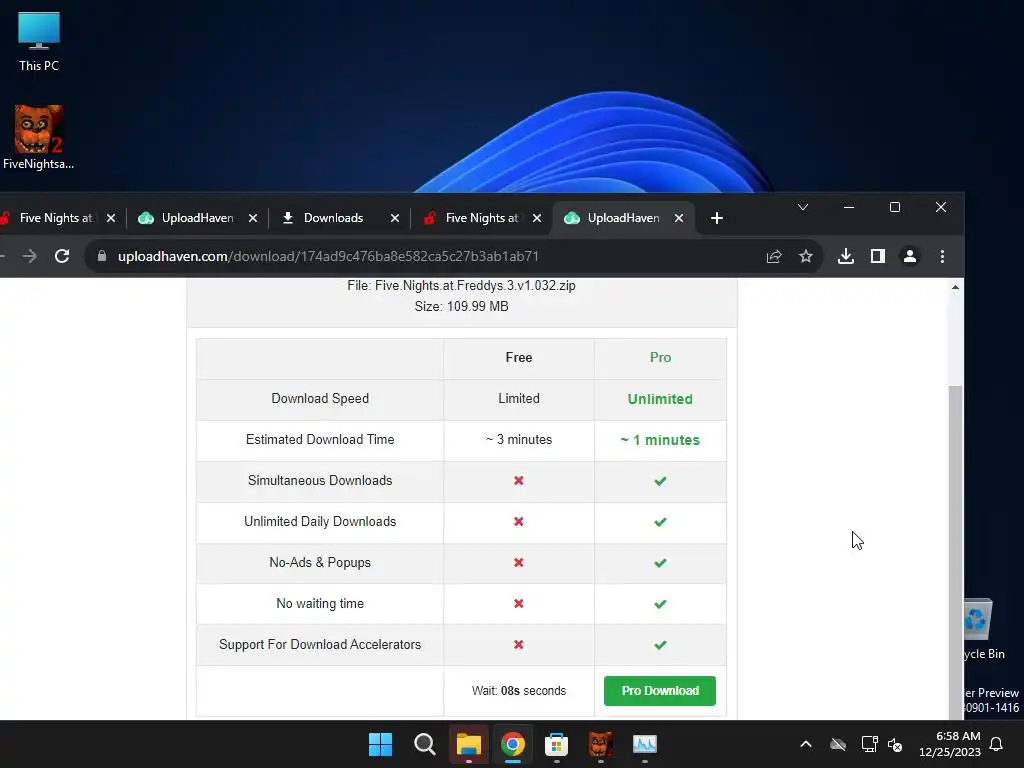Go forward in browser history
This screenshot has height=768, width=1024.
tap(29, 256)
